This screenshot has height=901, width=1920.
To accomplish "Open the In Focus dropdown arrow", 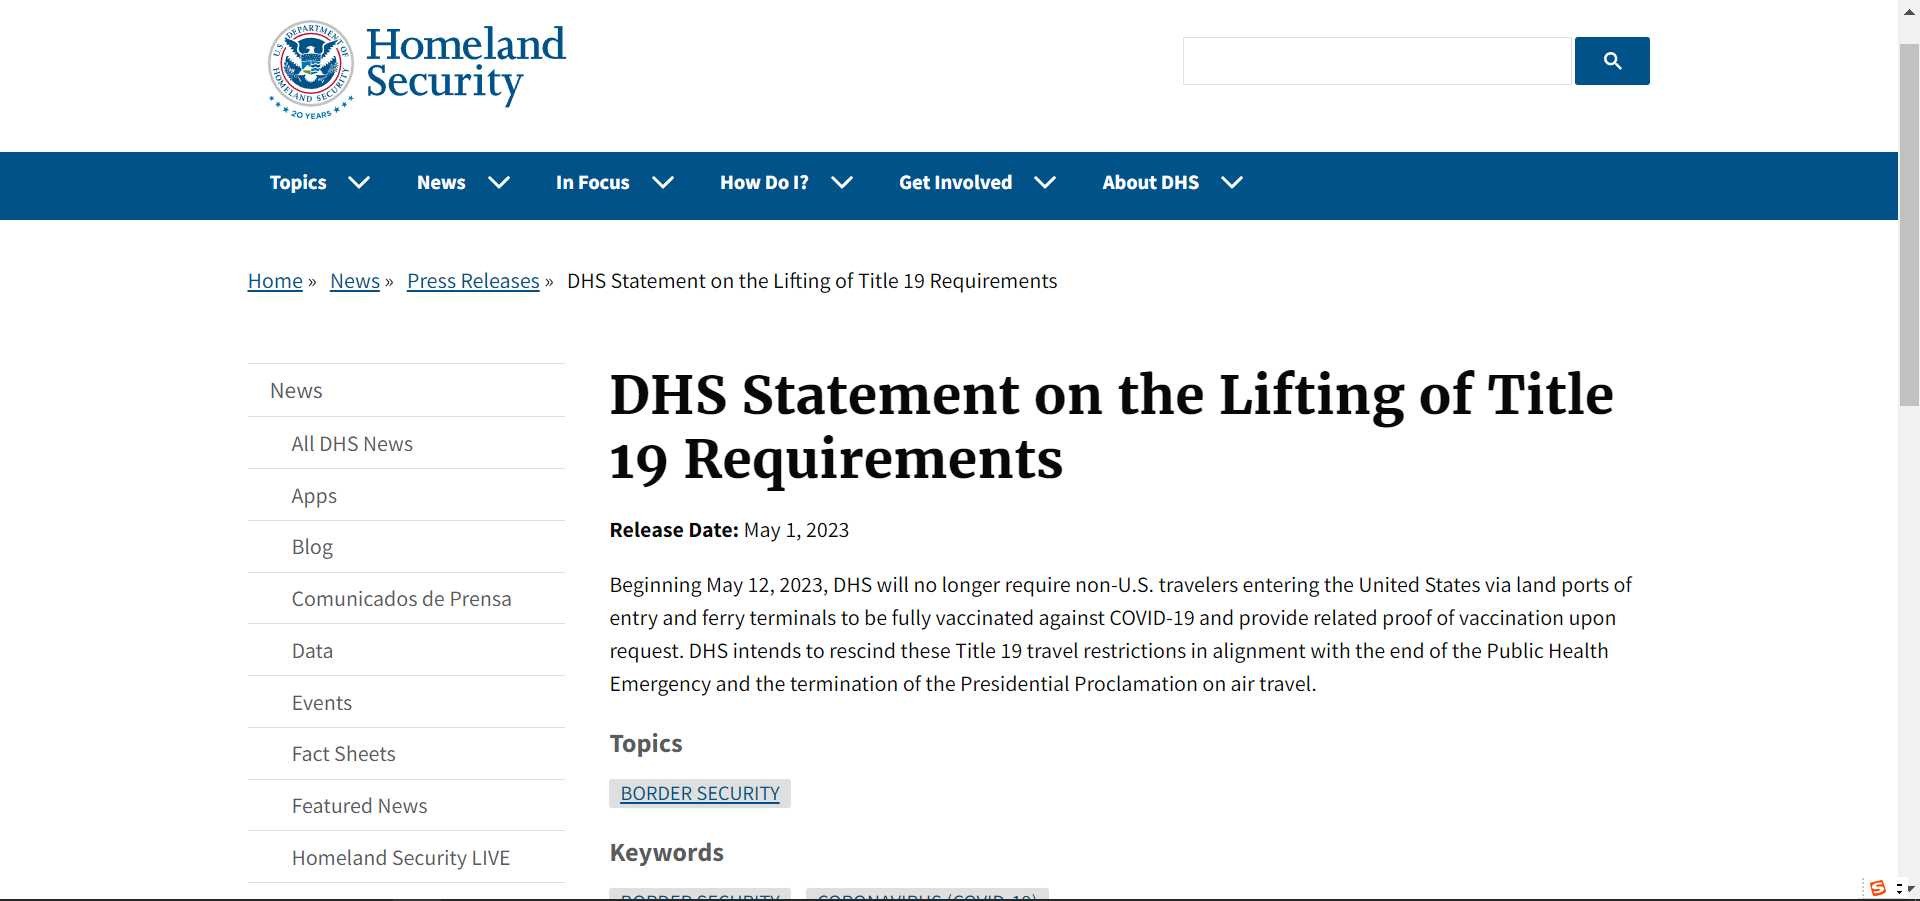I will point(663,182).
